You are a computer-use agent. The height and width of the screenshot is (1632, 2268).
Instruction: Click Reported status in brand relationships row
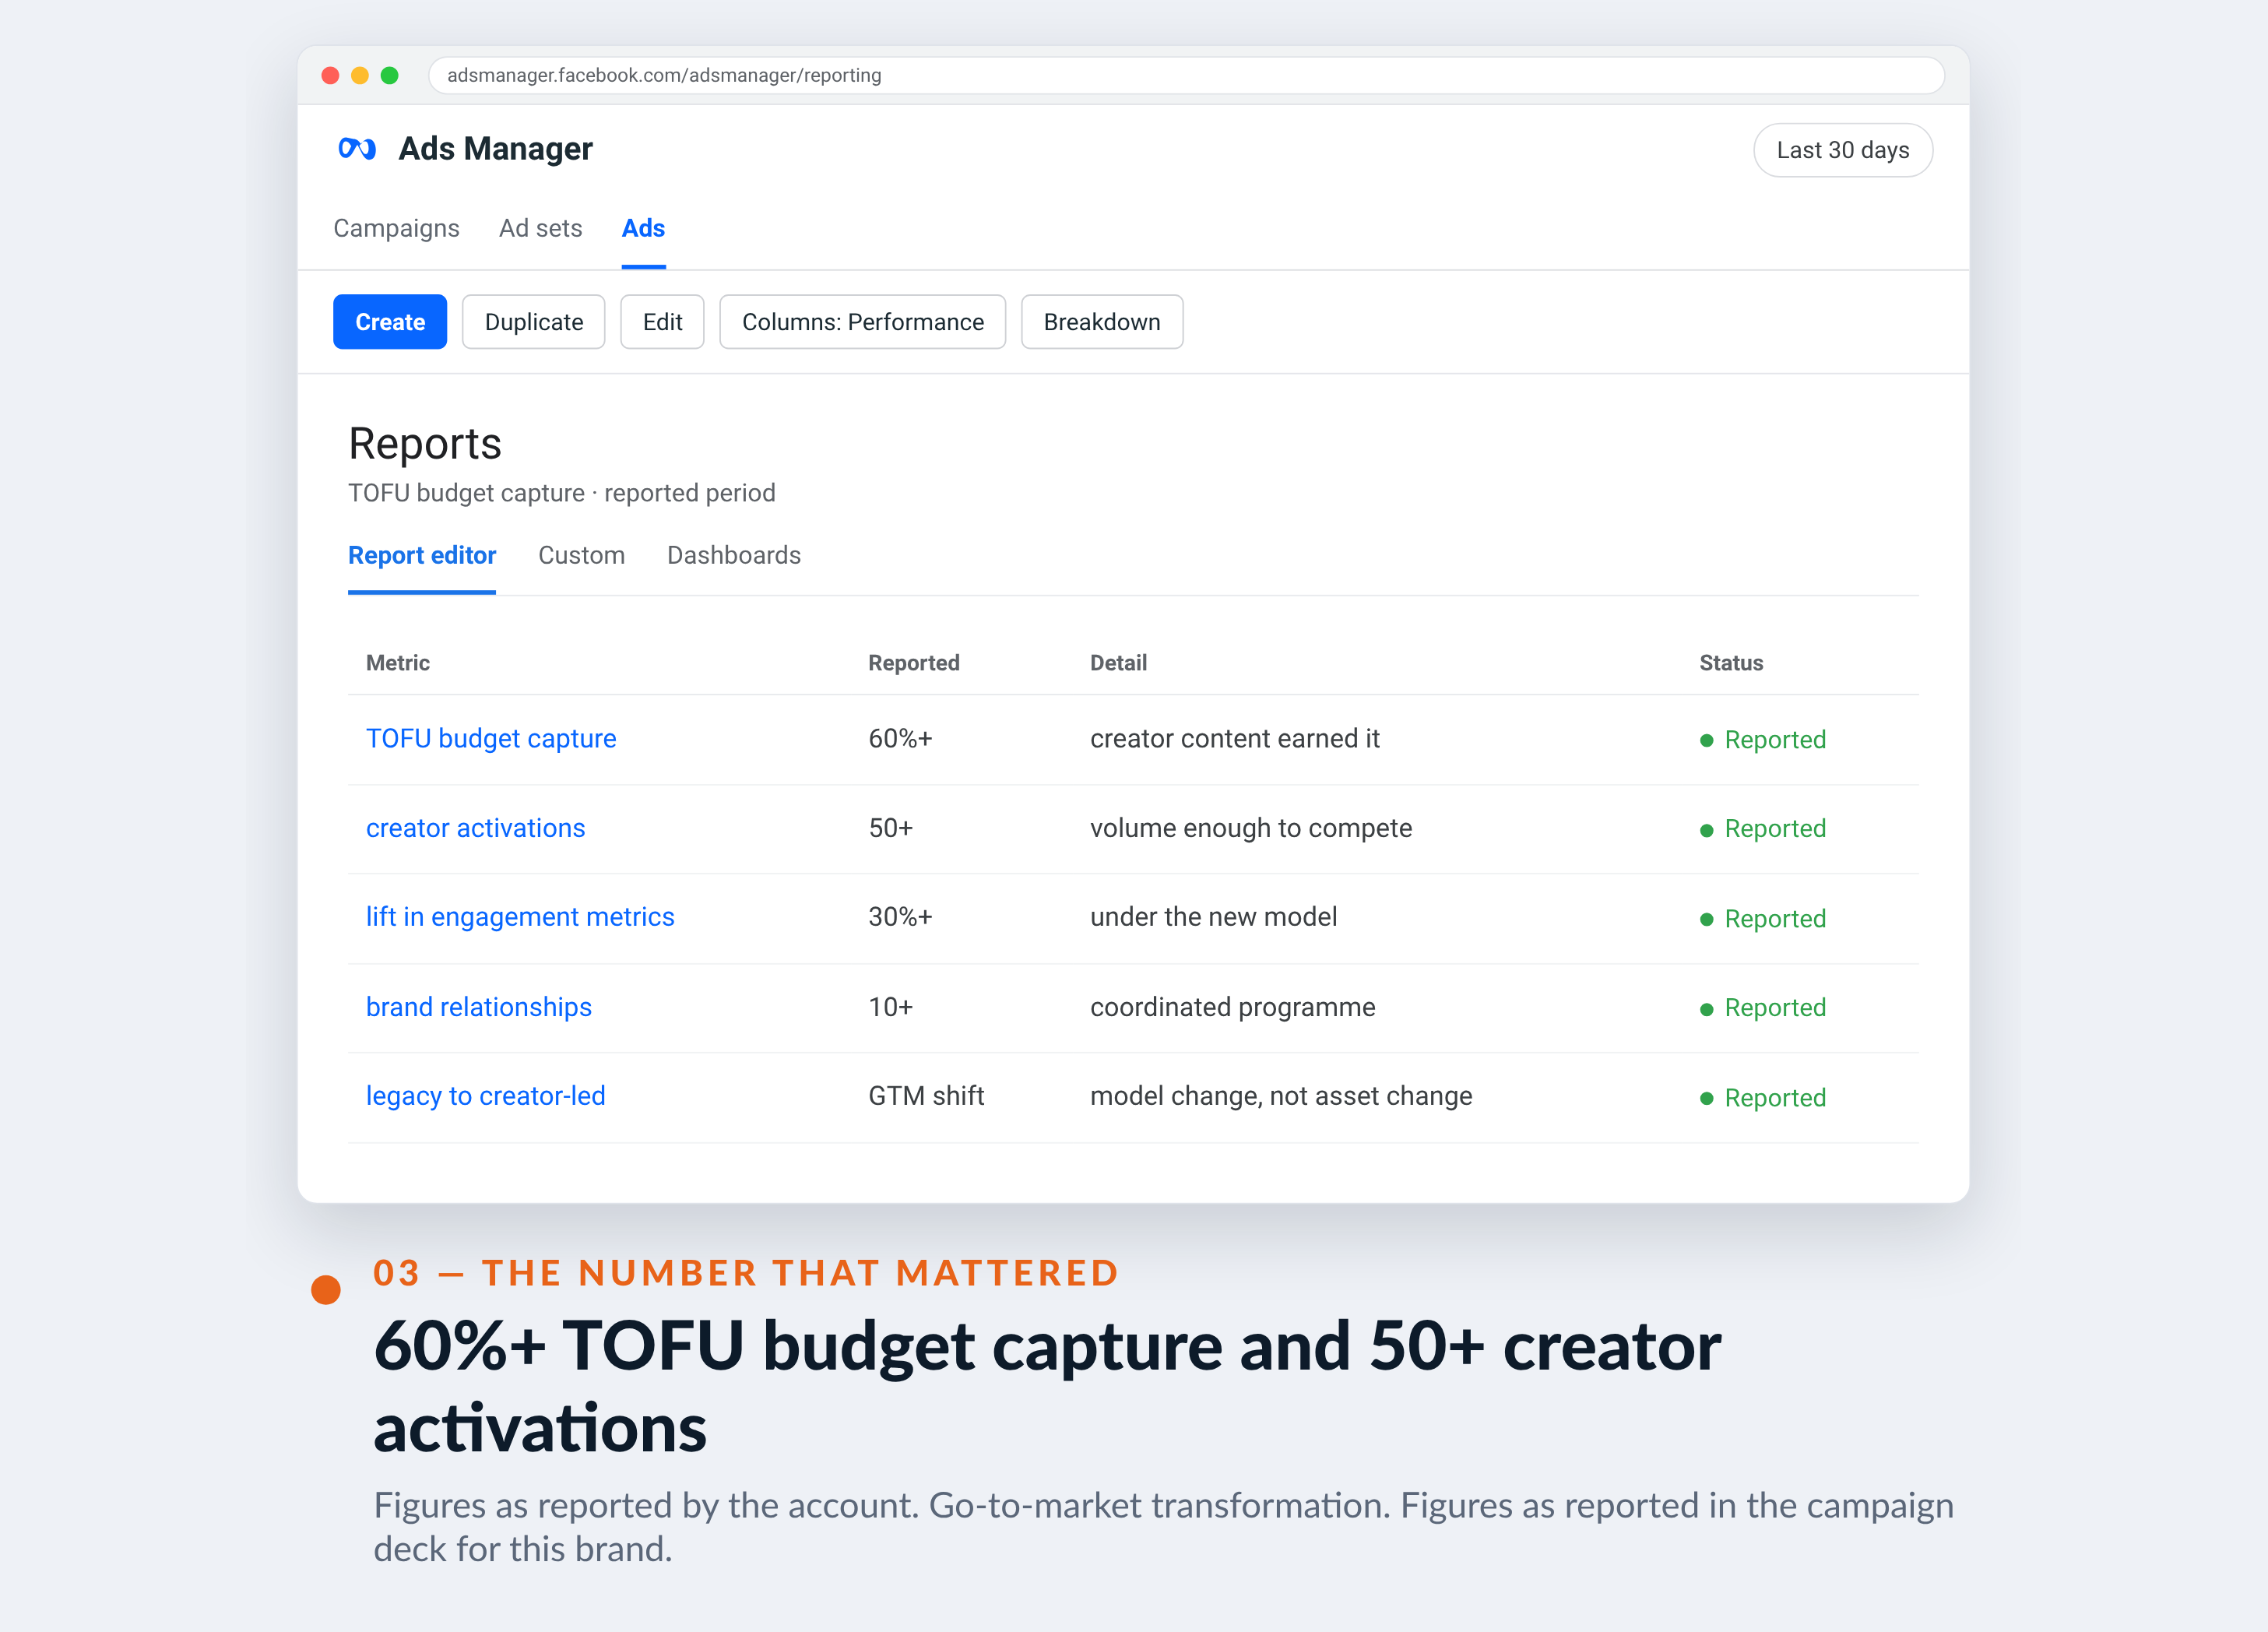(x=1763, y=1008)
